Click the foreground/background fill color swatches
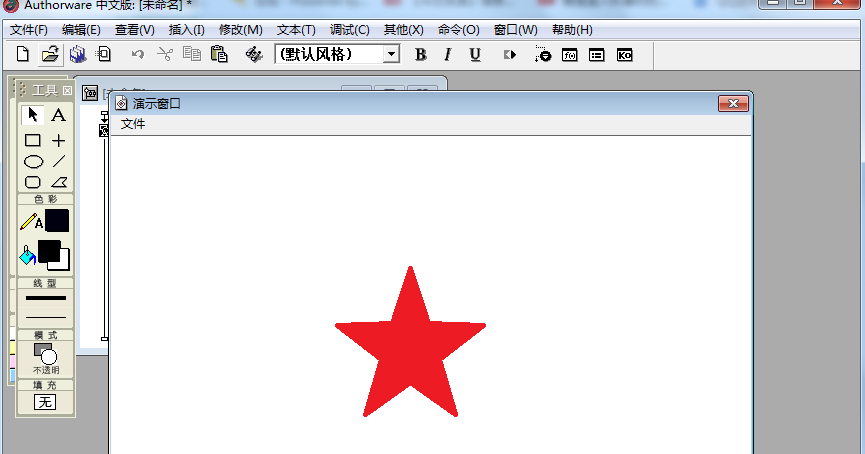 point(54,255)
